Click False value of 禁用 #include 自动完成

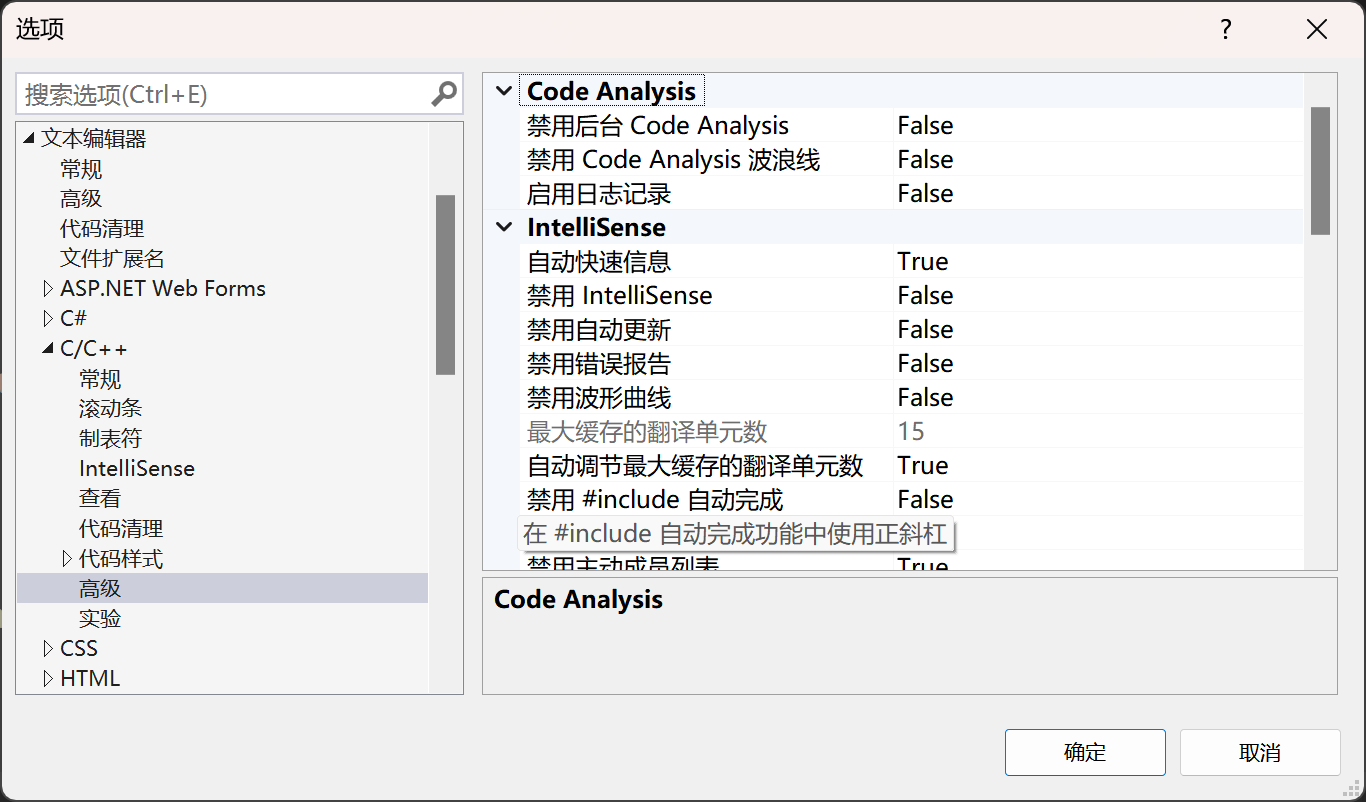pos(925,500)
